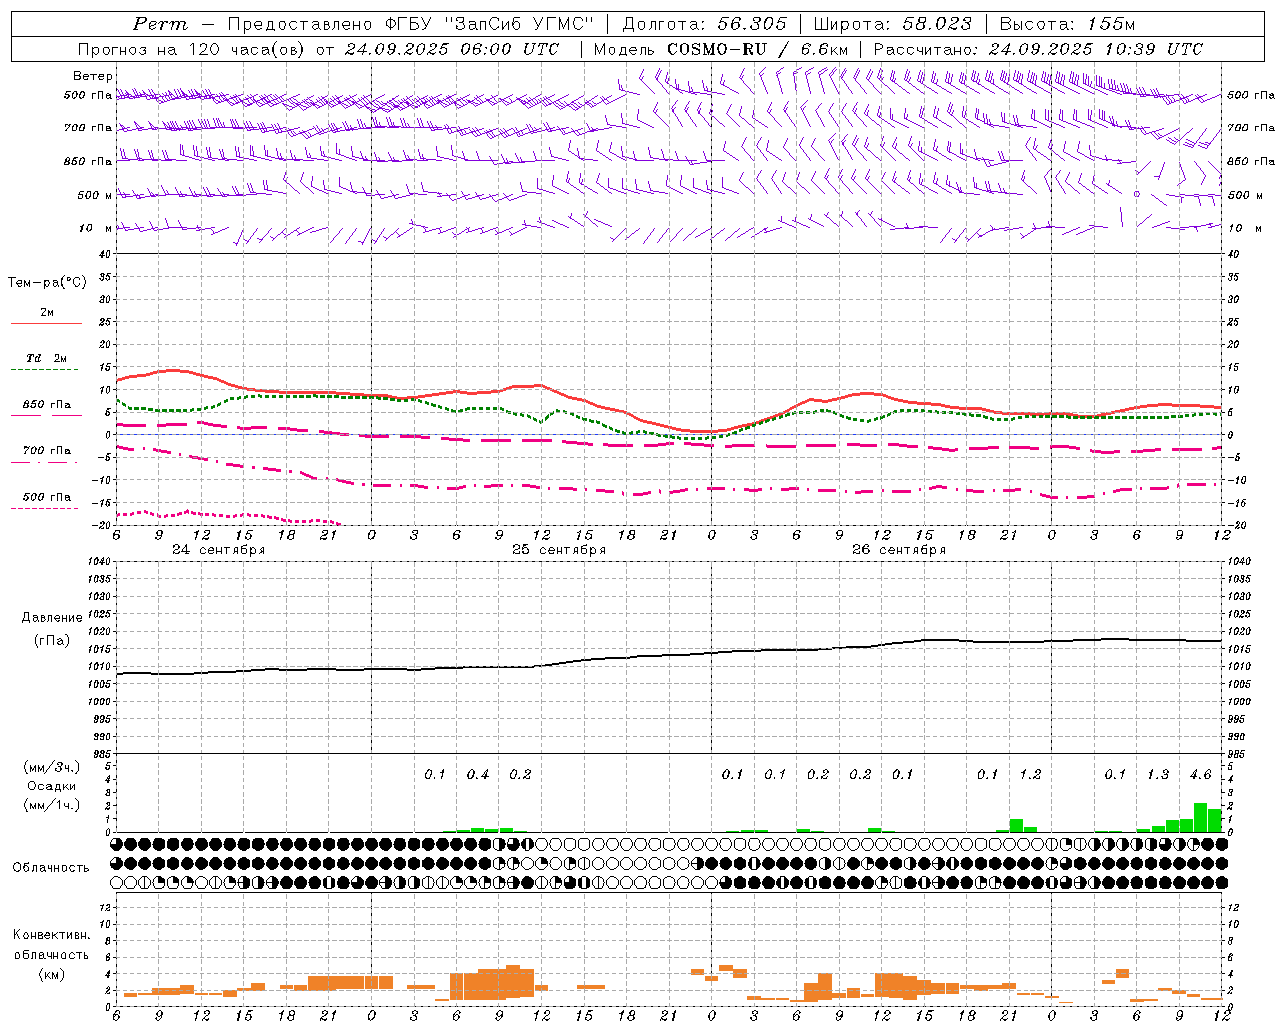The height and width of the screenshot is (1024, 1280).
Task: Click the "700 гПа" temperature legend entry
Action: (x=47, y=451)
